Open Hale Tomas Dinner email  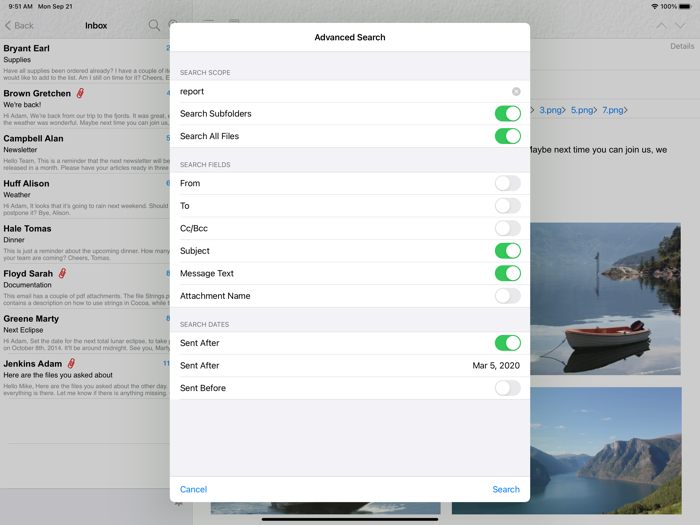85,243
